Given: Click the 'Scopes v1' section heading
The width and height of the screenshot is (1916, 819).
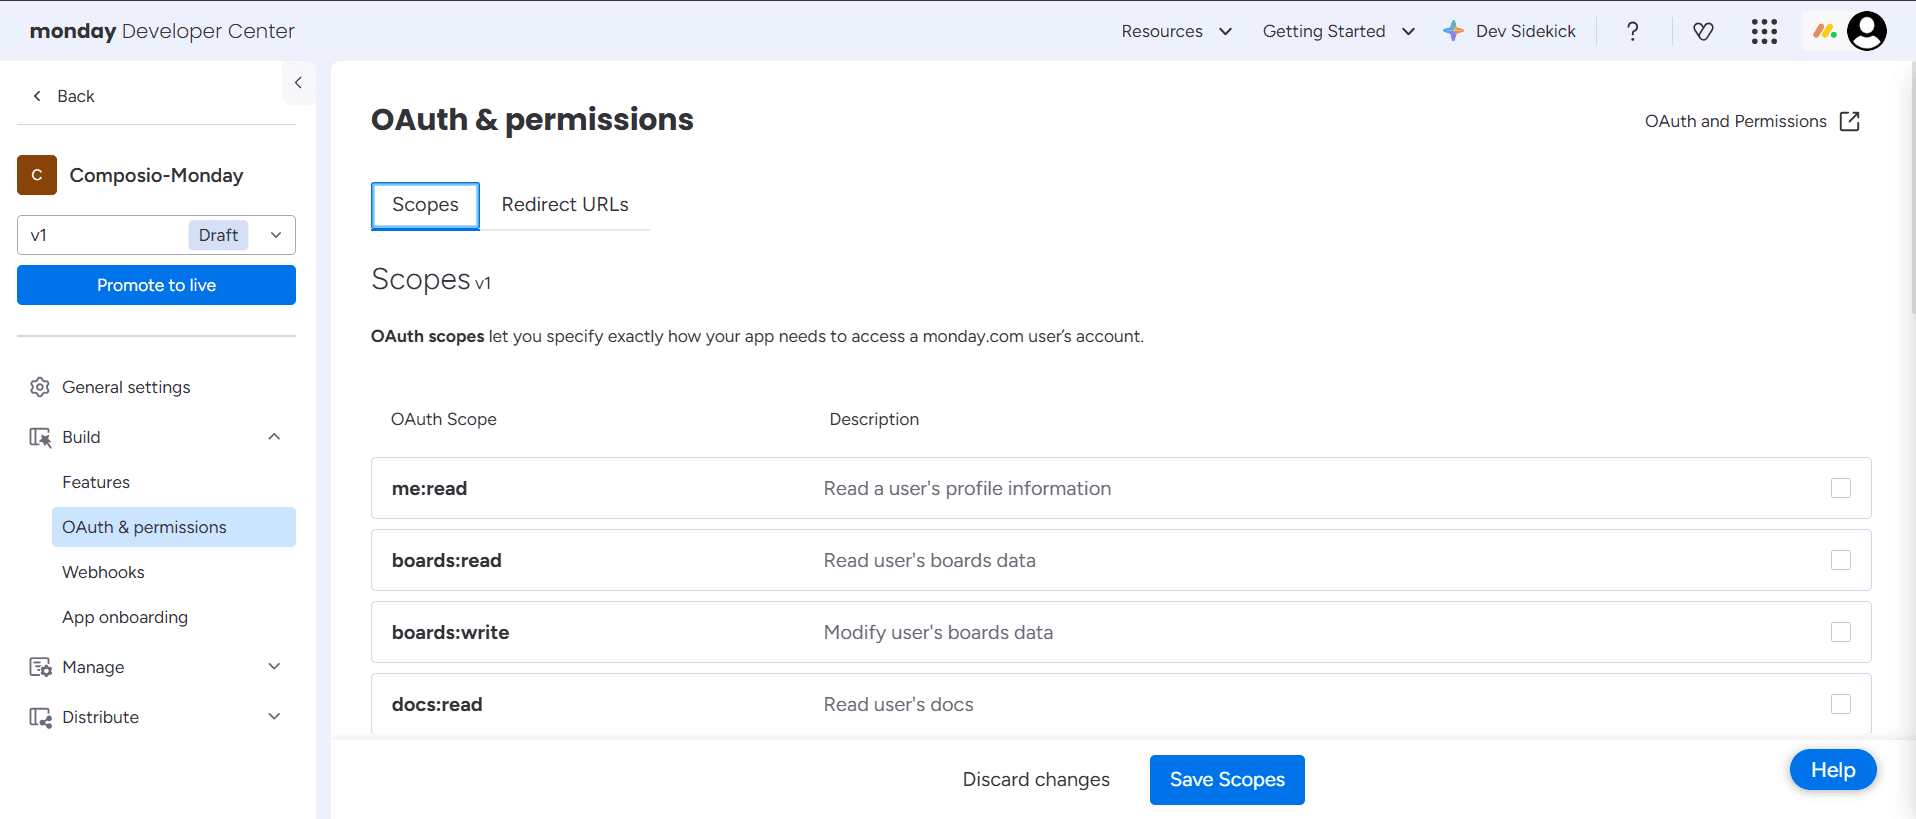Looking at the screenshot, I should click(431, 280).
